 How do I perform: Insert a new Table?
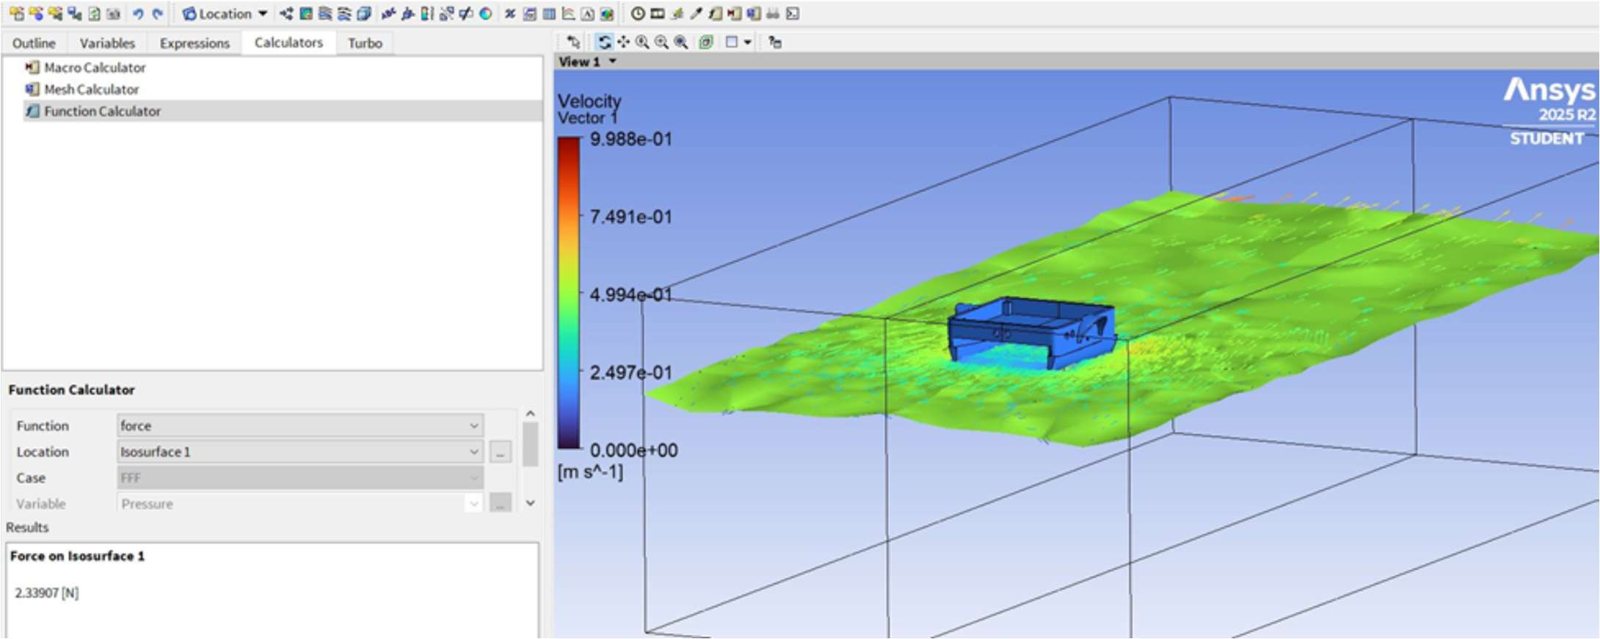549,14
